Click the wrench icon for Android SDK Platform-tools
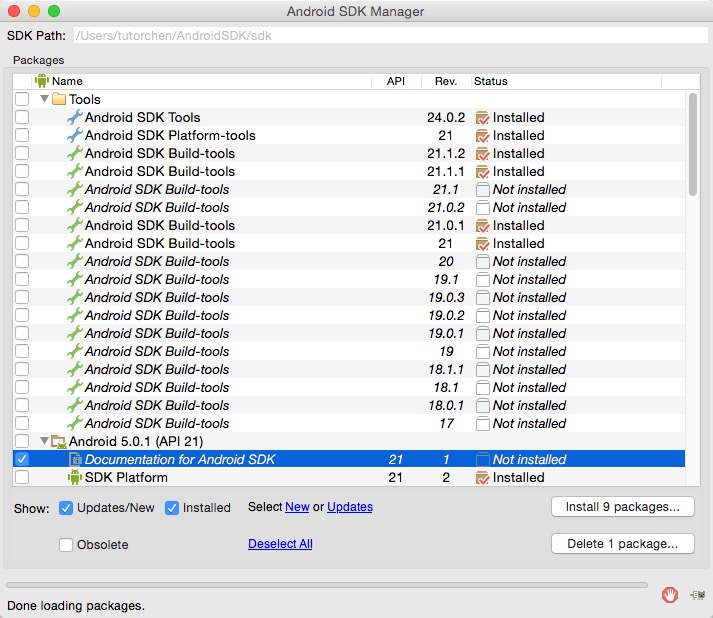The image size is (713, 618). pos(75,136)
